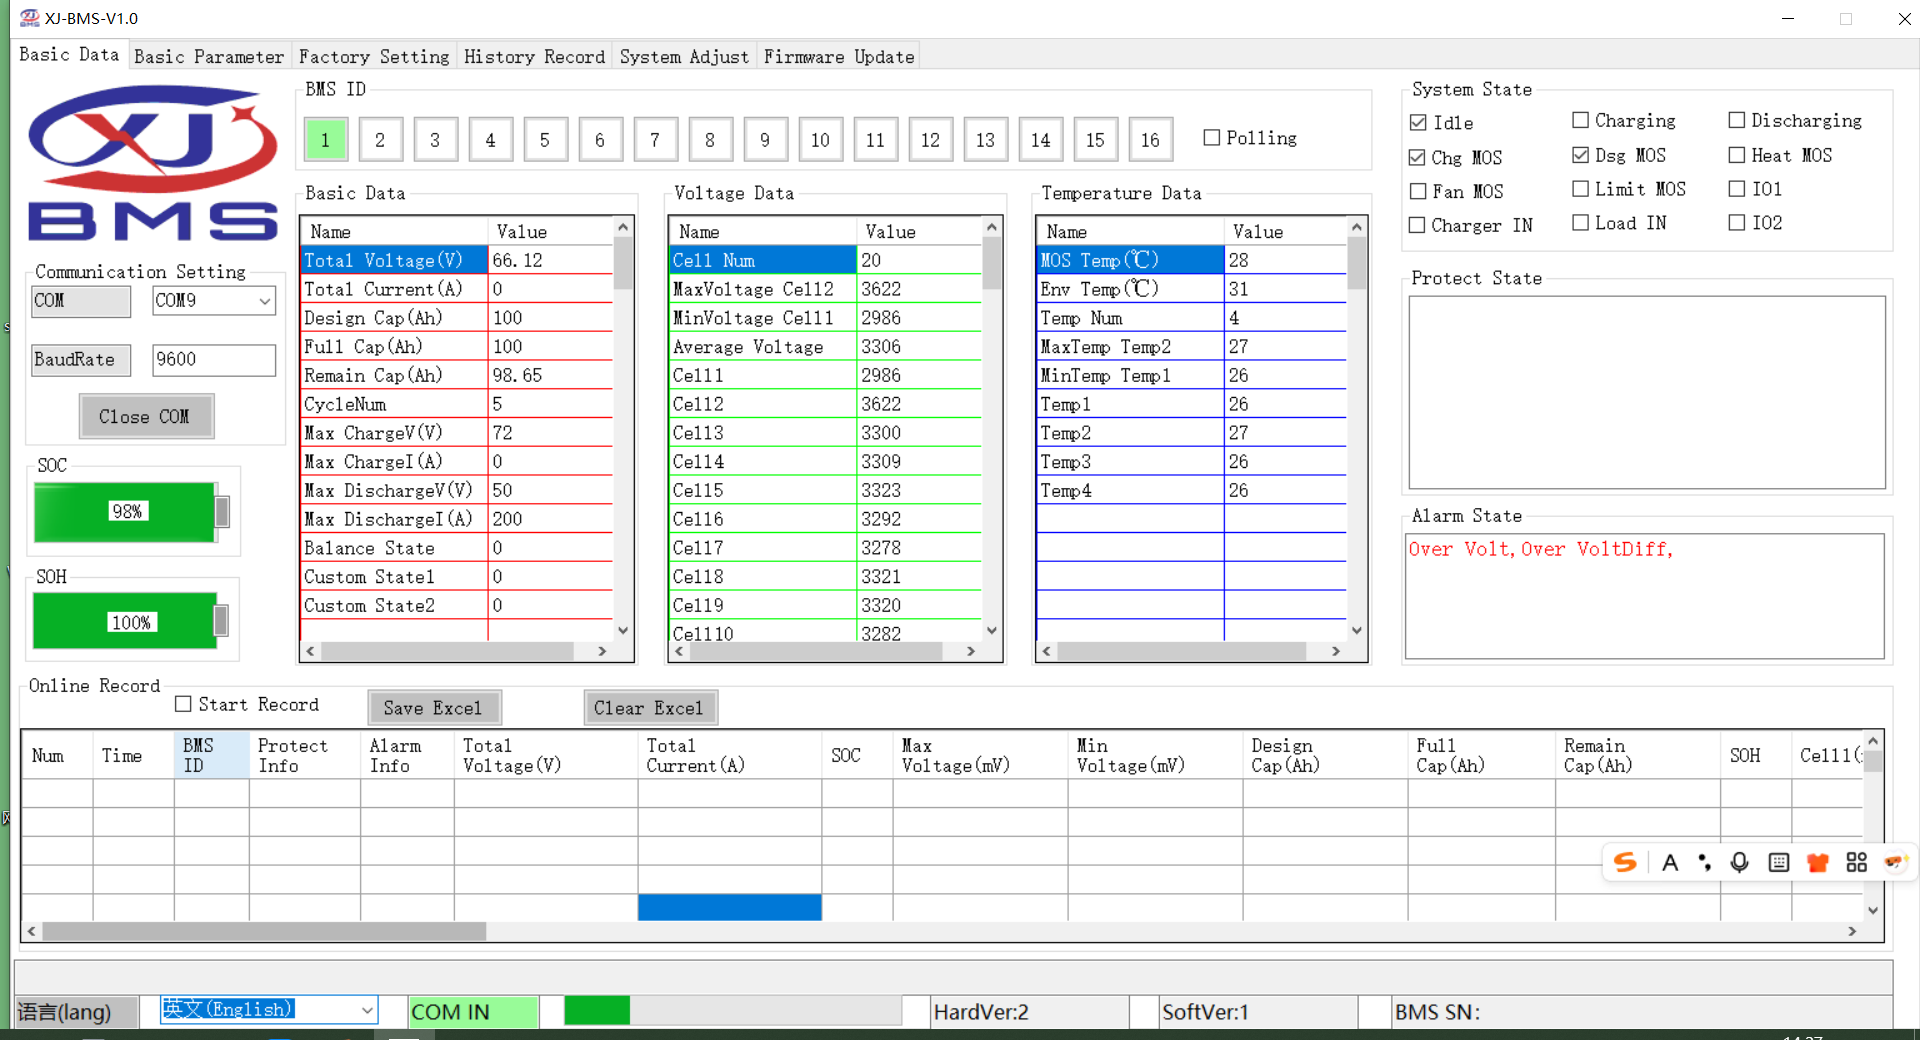Toggle the Heat MOS checkbox
1920x1040 pixels.
1737,155
